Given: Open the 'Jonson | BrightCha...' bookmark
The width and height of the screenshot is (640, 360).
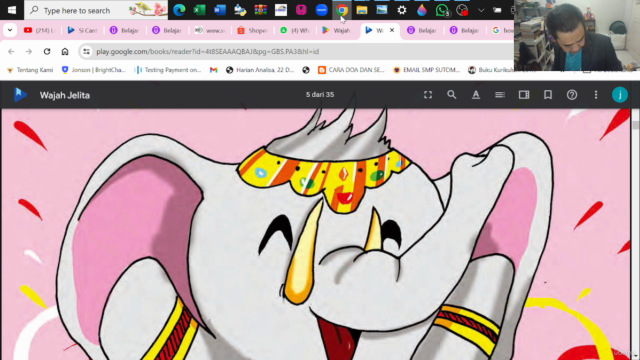Looking at the screenshot, I should [93, 70].
